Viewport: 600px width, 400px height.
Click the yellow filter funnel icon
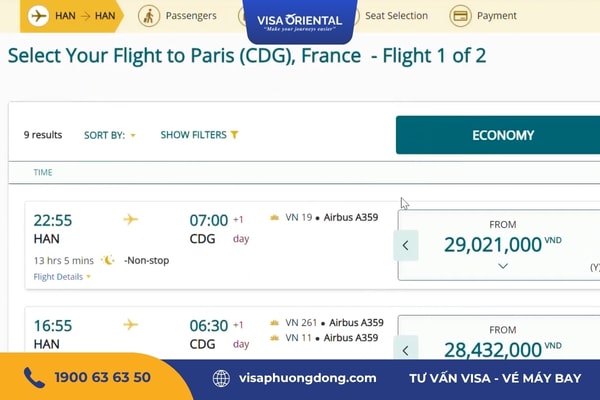[x=234, y=135]
